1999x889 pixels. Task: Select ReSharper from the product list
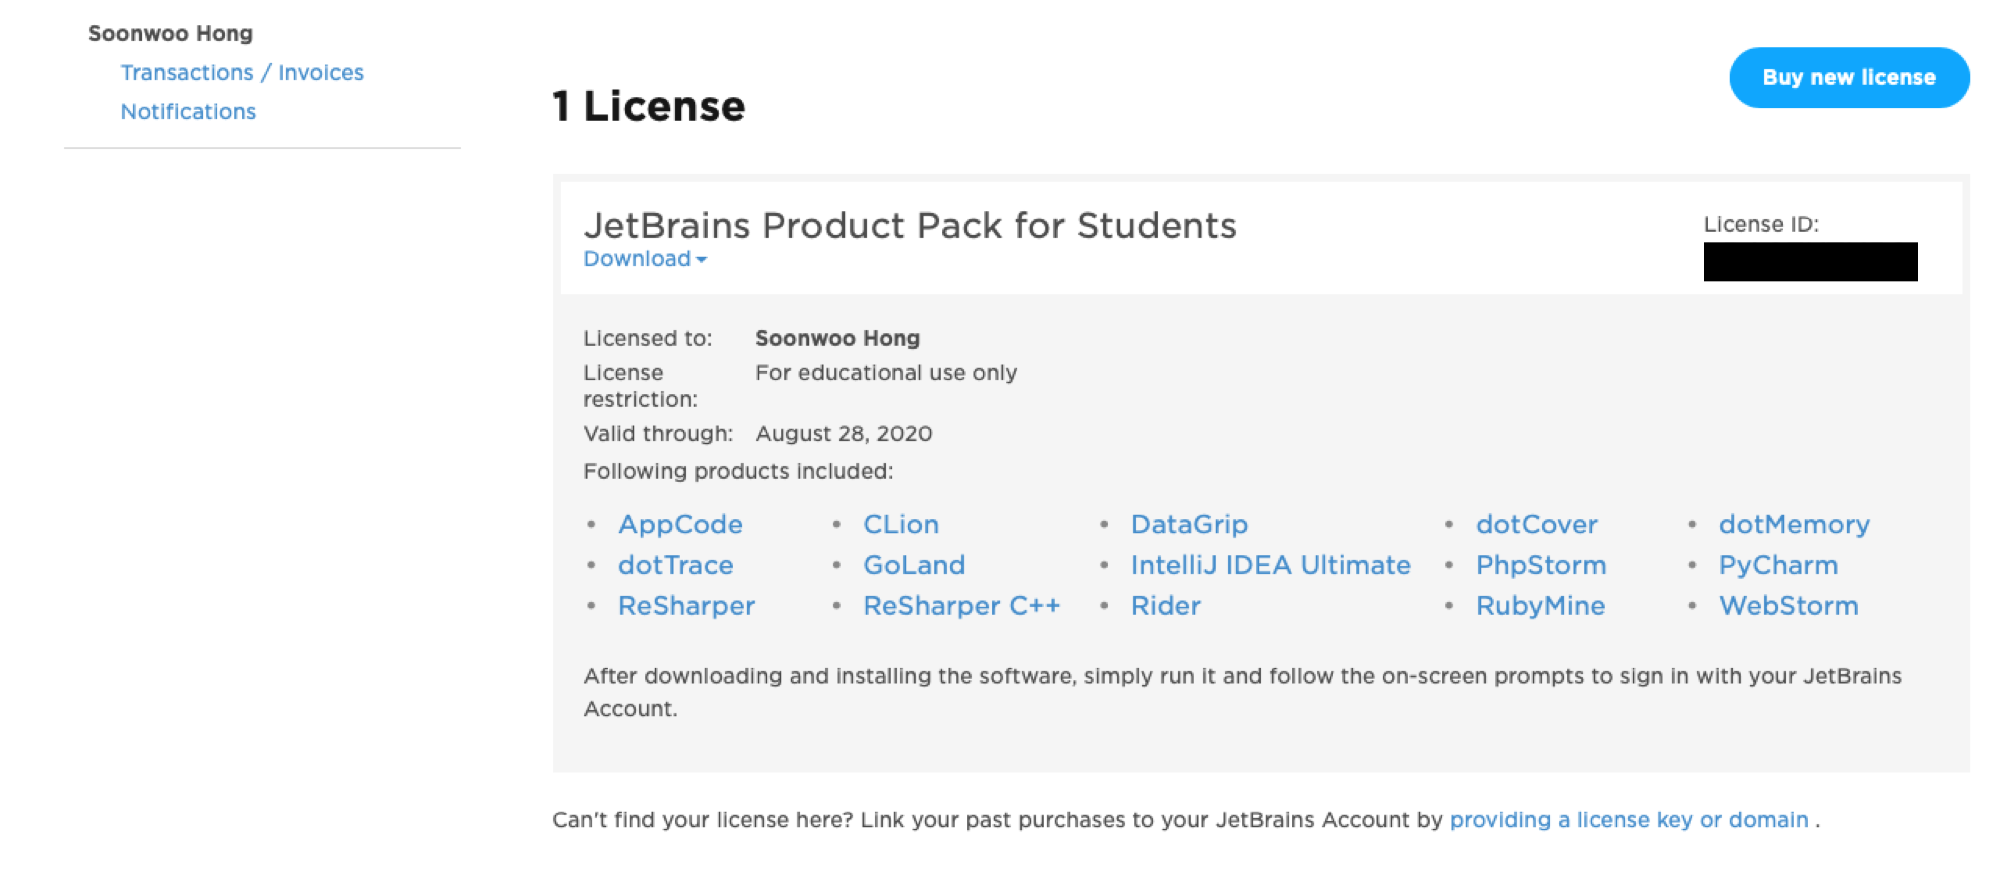click(686, 605)
